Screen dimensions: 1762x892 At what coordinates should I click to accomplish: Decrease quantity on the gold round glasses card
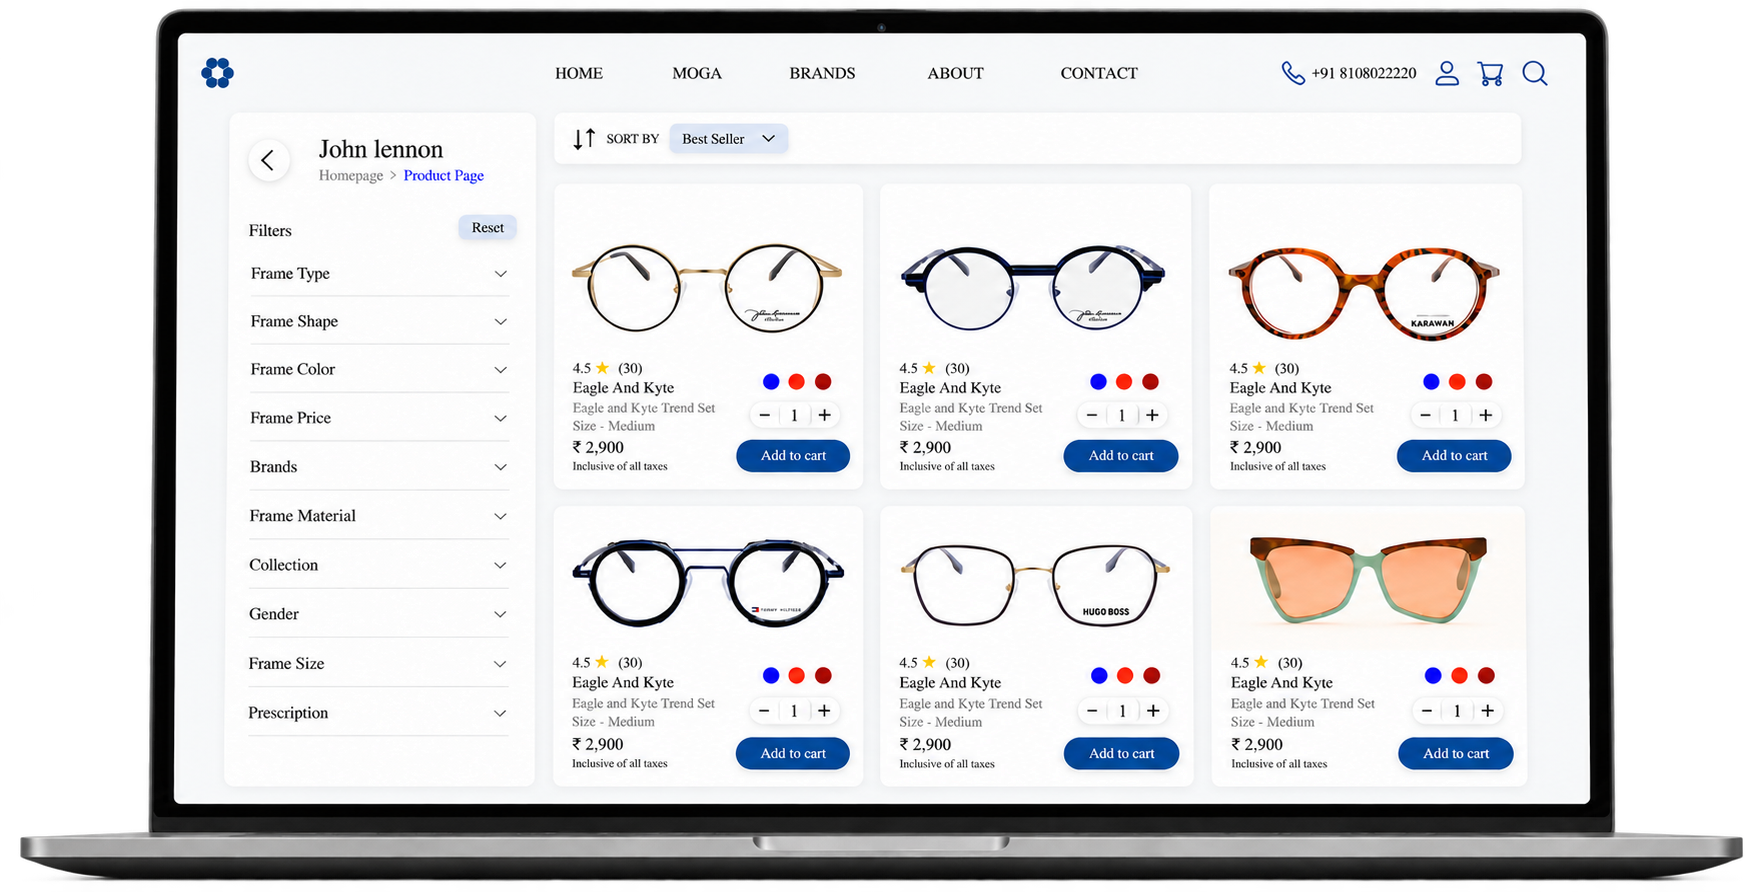point(765,415)
